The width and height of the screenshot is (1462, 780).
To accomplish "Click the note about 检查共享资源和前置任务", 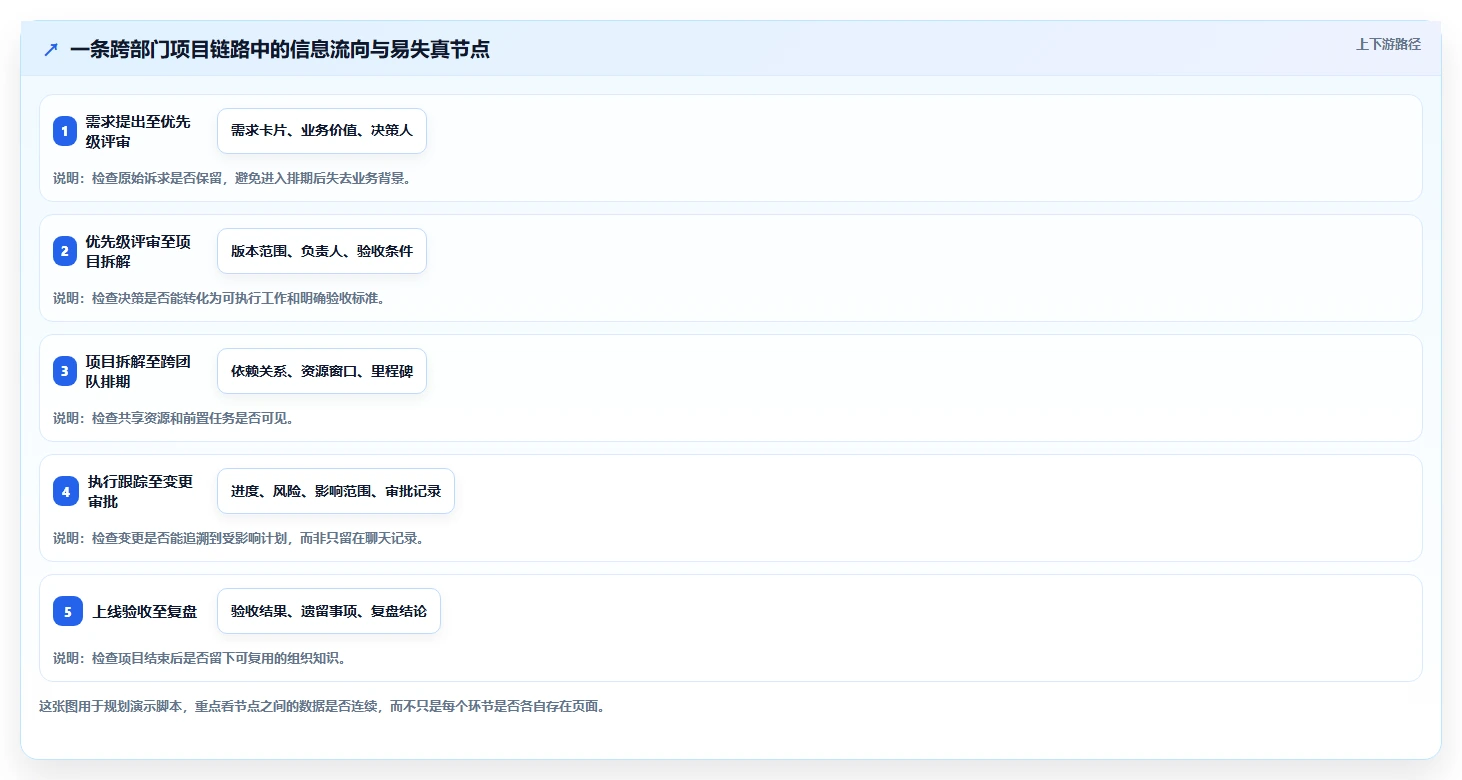I will click(x=173, y=418).
